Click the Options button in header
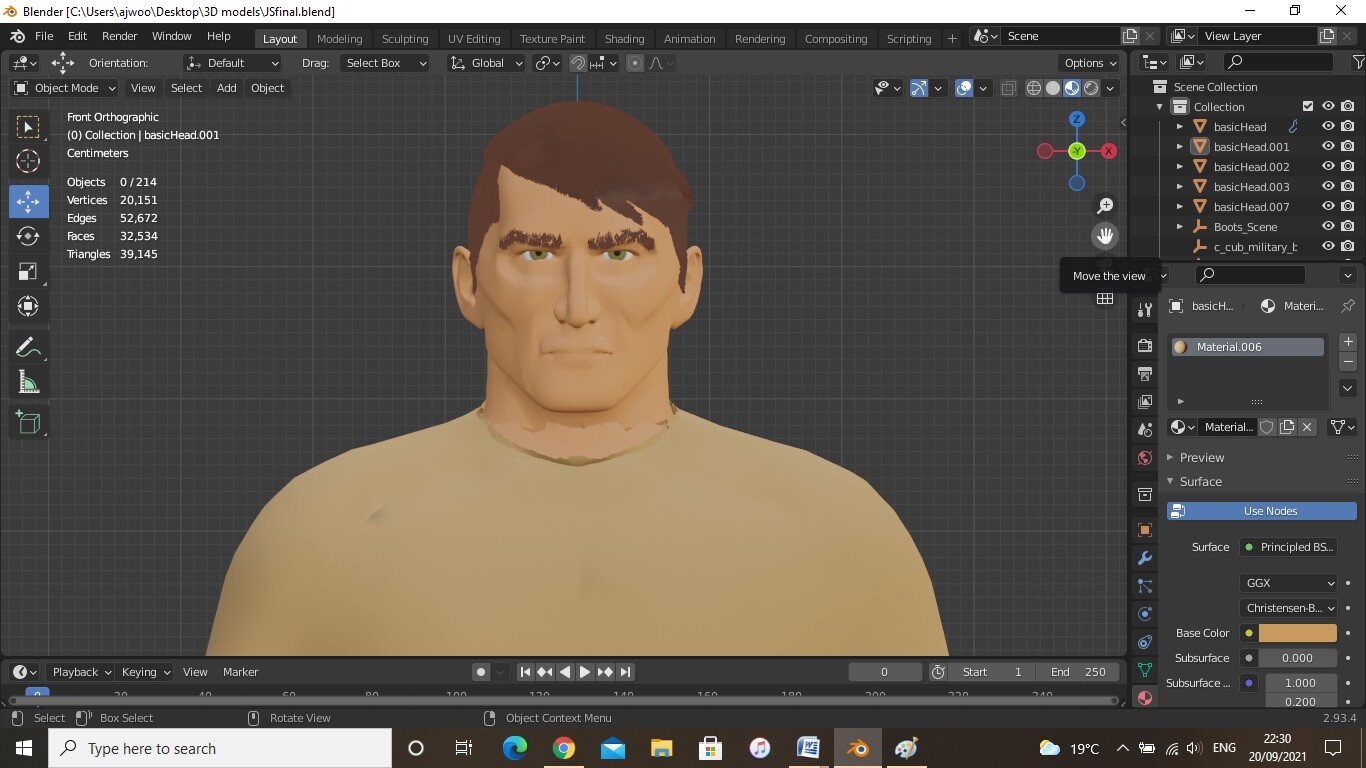 1090,63
